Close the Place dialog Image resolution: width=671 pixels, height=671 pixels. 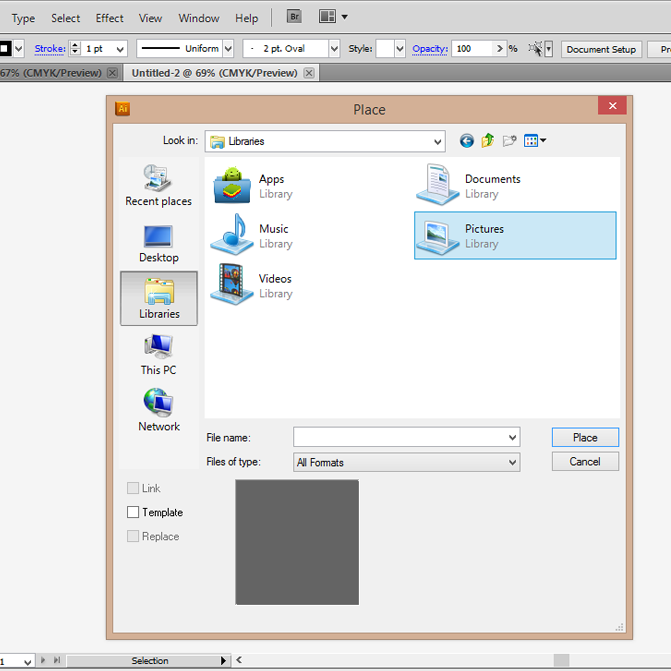click(612, 105)
